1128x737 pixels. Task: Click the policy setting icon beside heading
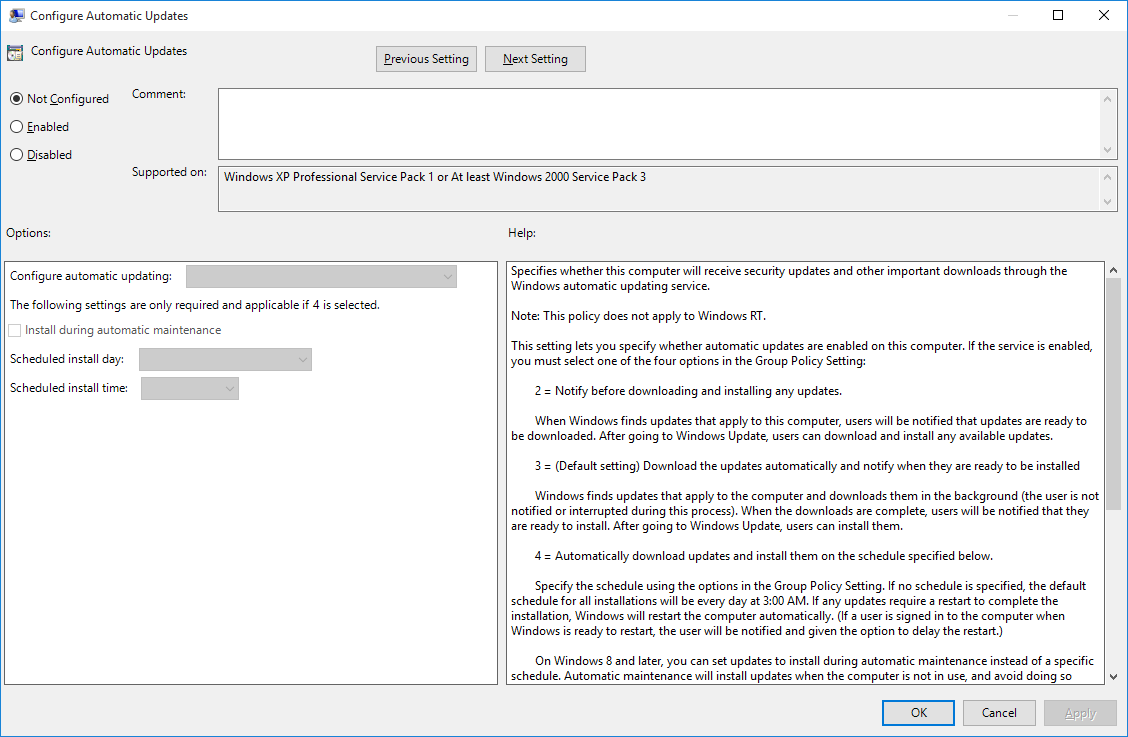[x=14, y=53]
